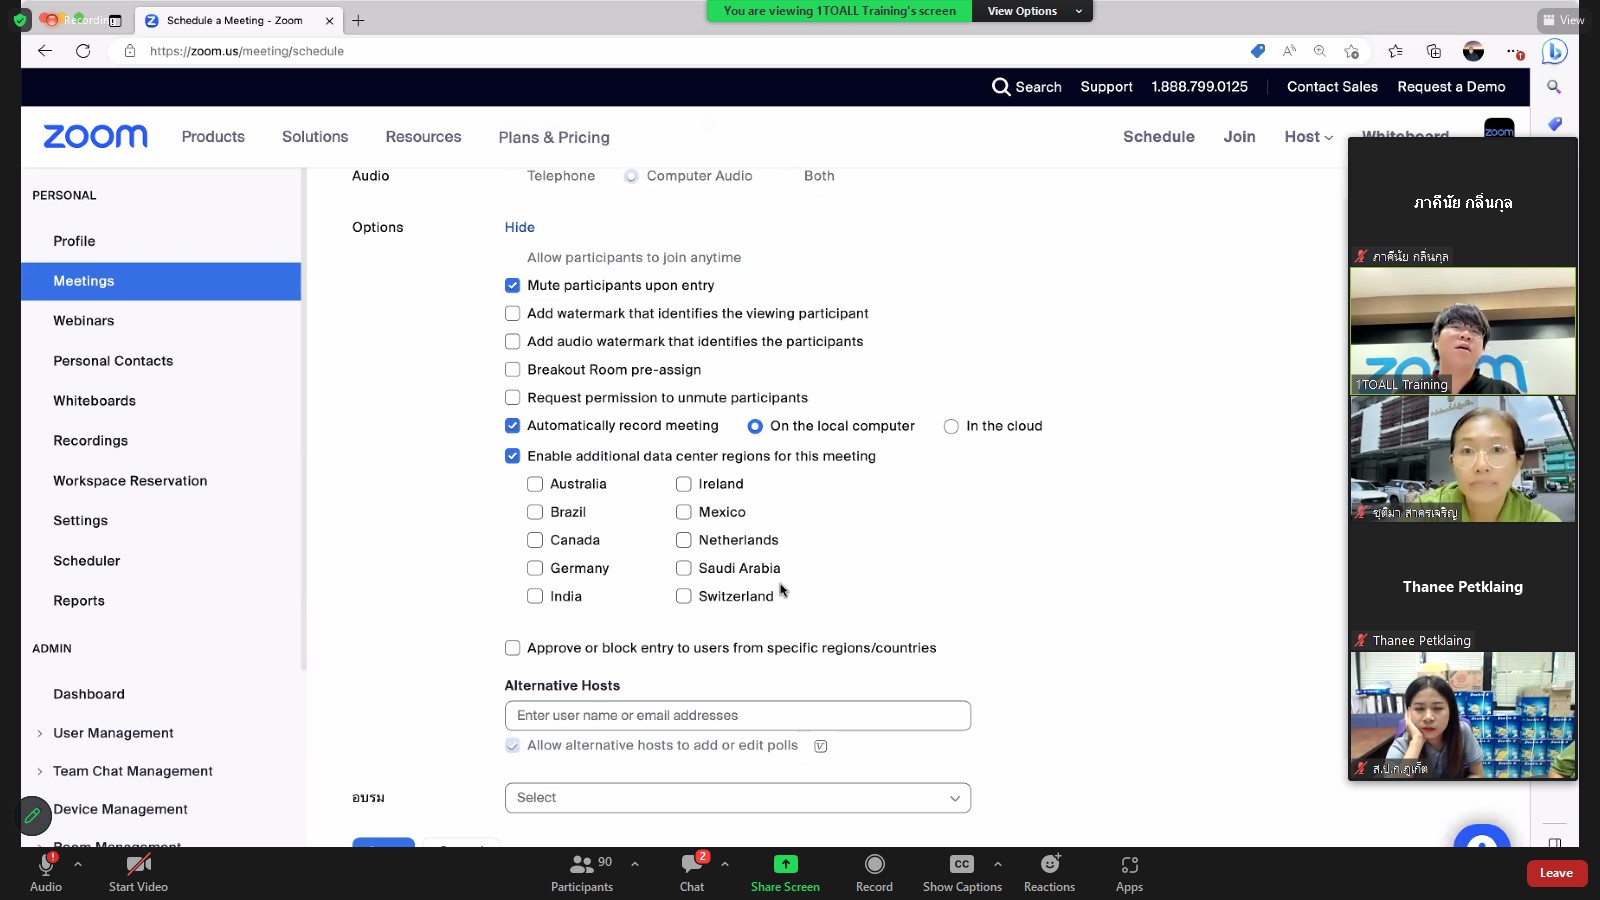1600x900 pixels.
Task: Check the Australia region checkbox
Action: (535, 484)
